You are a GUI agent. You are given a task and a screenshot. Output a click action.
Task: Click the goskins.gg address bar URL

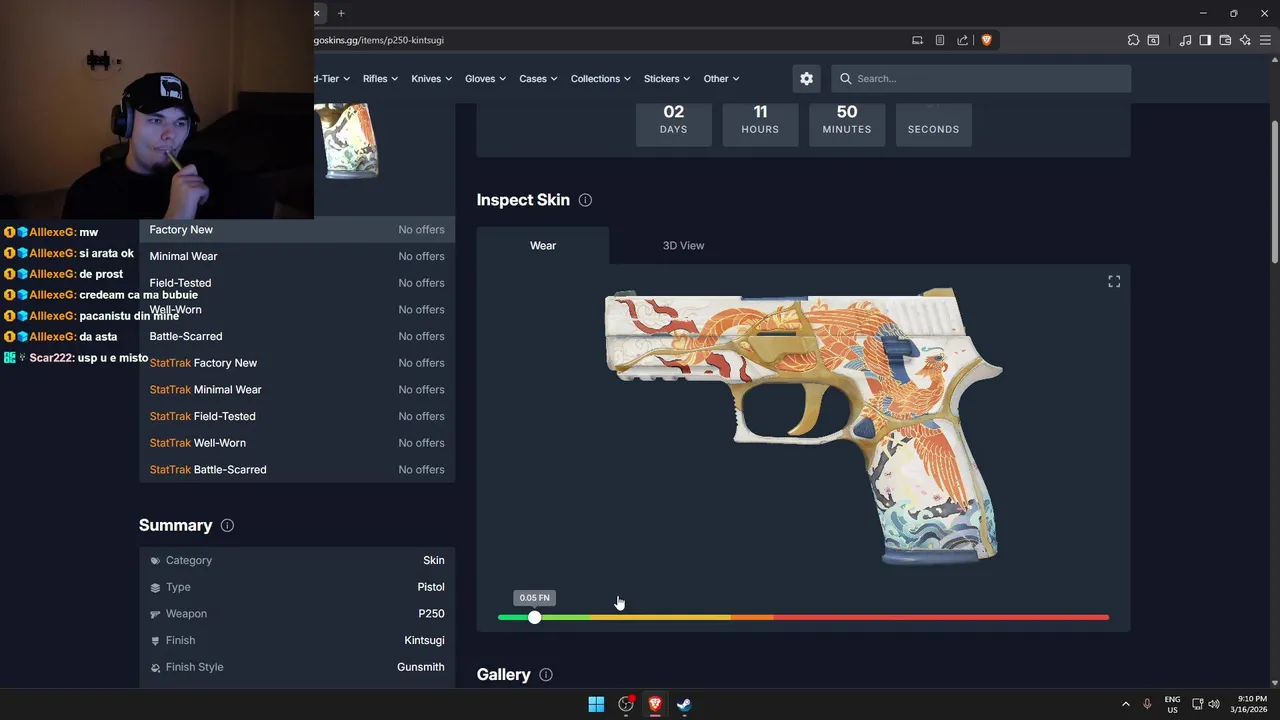coord(379,40)
